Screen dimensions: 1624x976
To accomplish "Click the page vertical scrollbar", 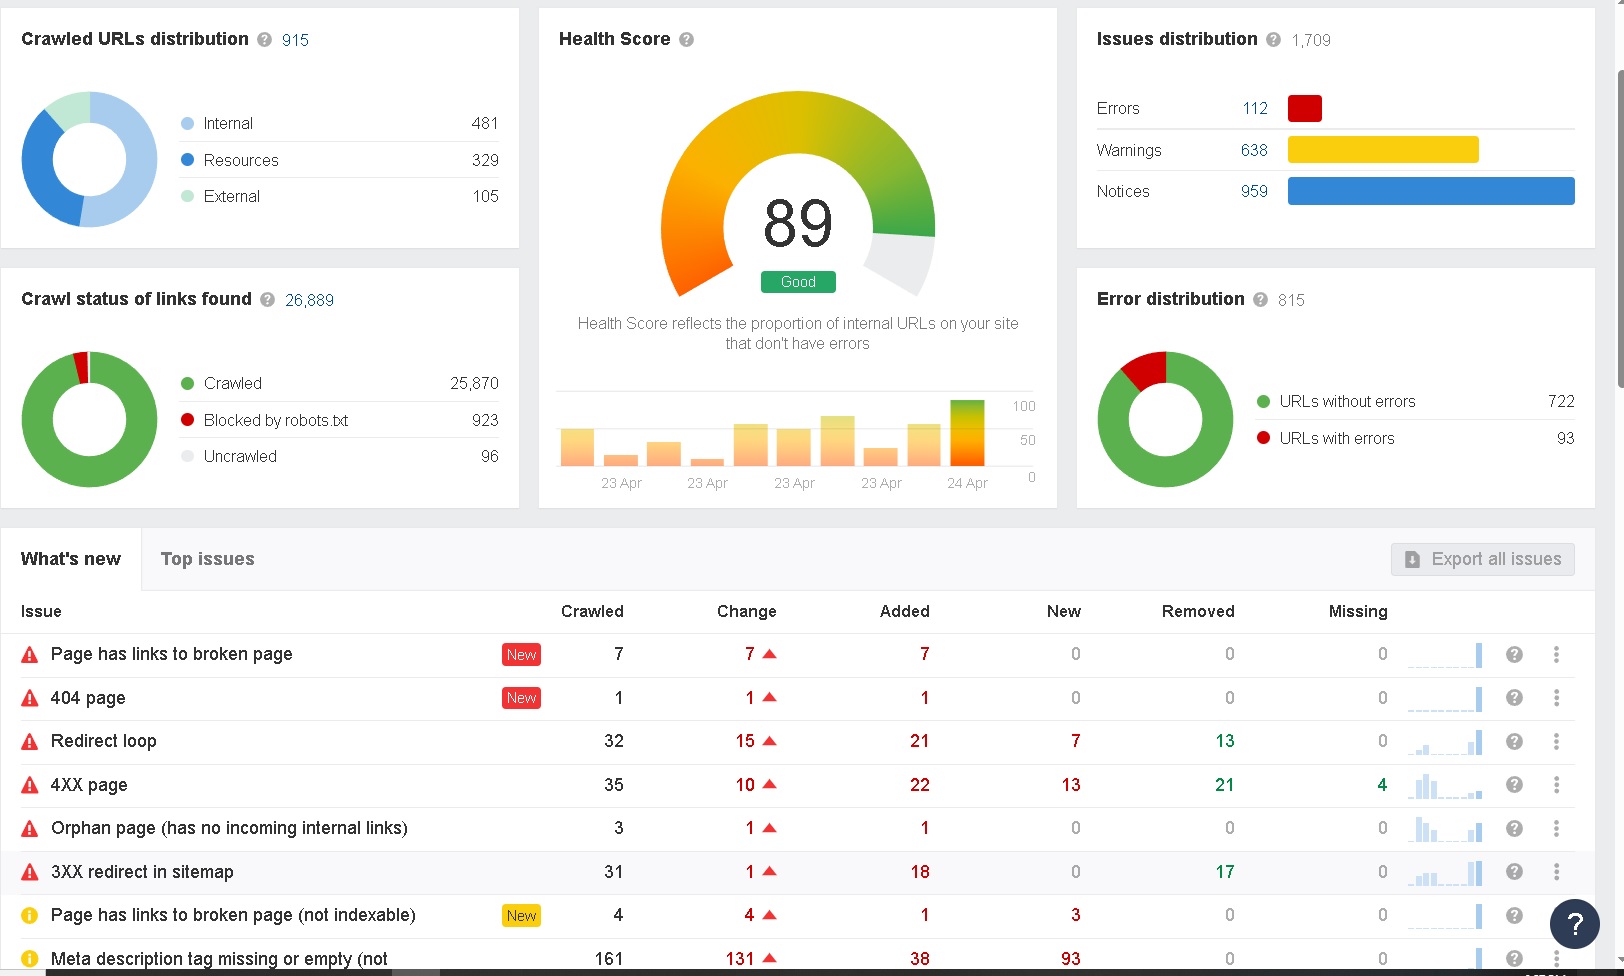I will (1619, 229).
